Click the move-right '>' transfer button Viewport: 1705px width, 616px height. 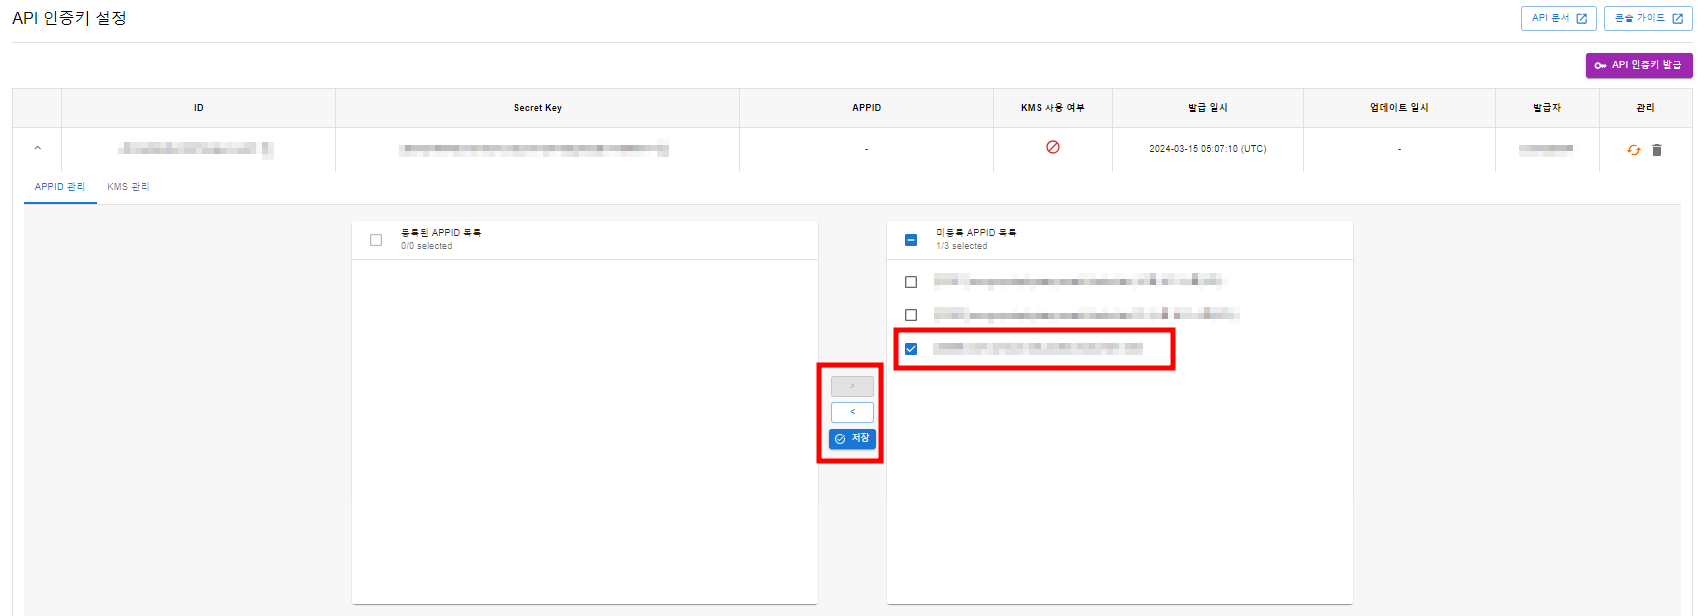tap(852, 386)
